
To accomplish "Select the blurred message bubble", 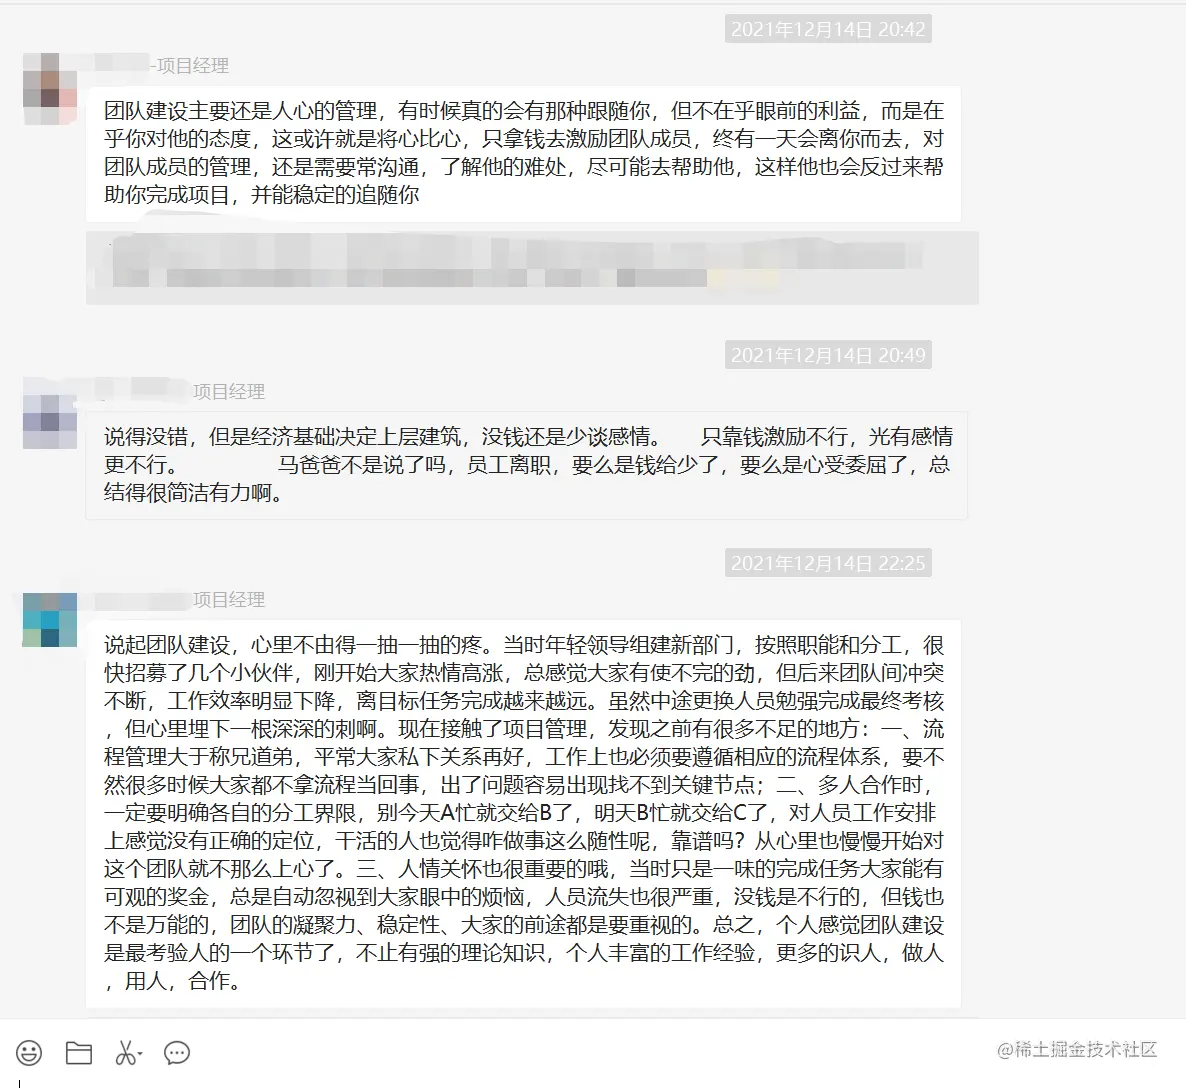I will 532,268.
